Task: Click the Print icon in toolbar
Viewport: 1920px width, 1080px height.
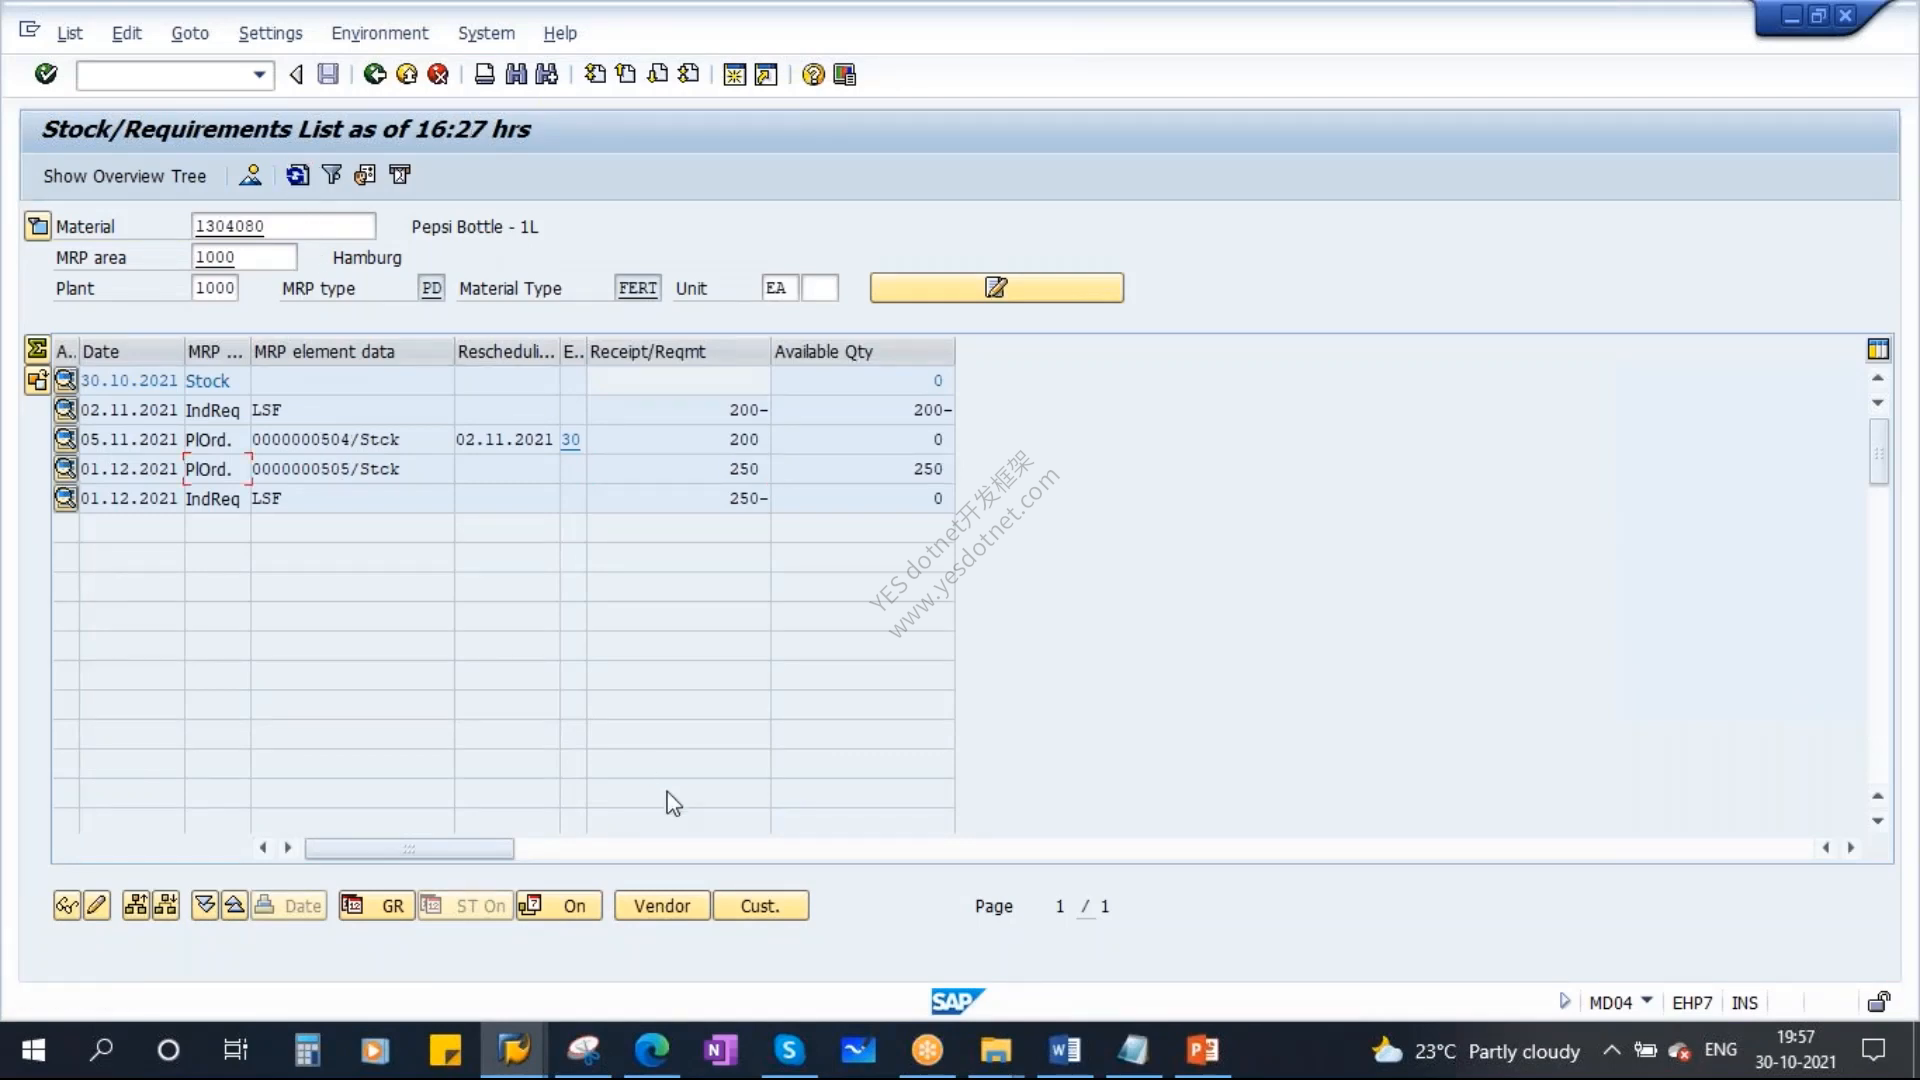Action: tap(484, 74)
